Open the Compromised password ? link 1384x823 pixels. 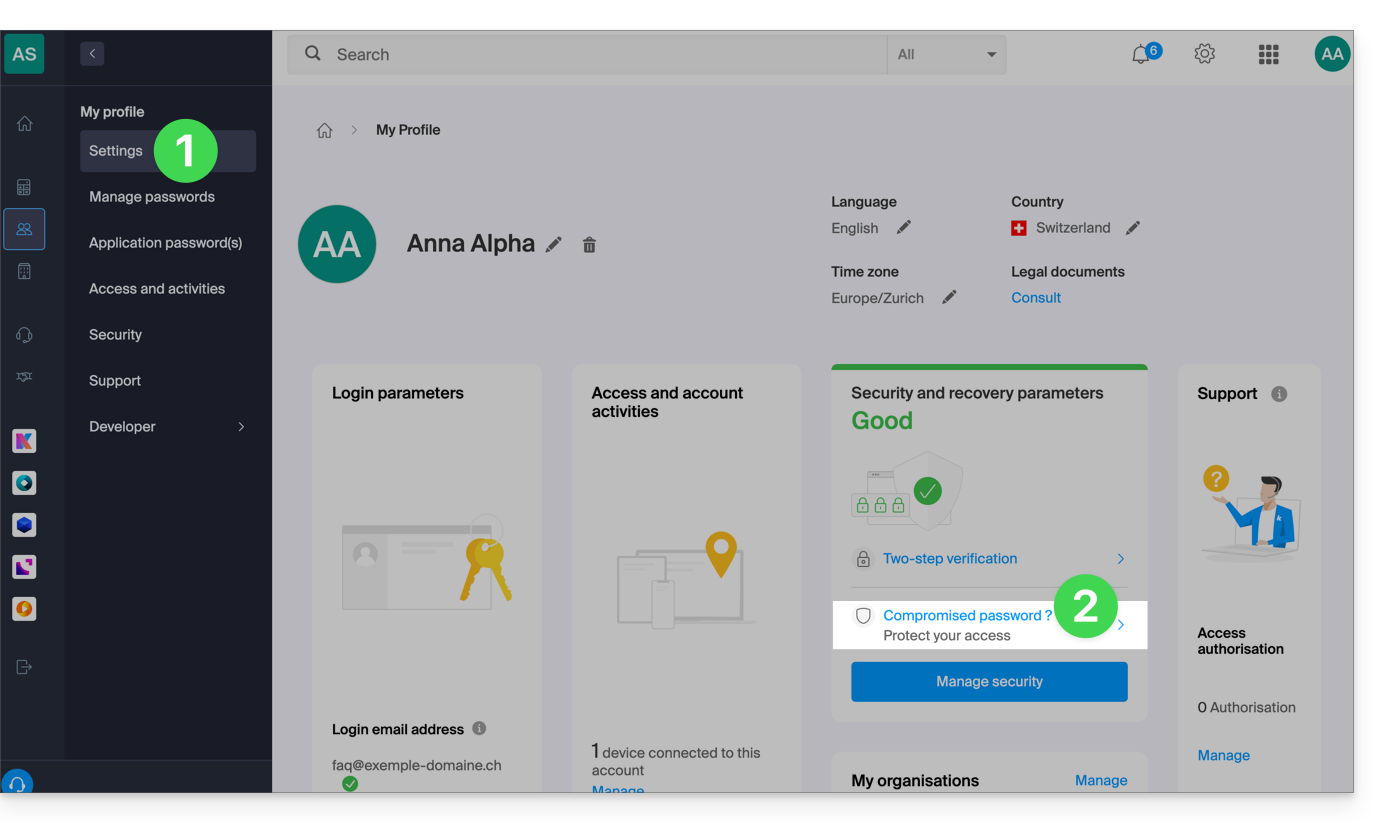968,616
